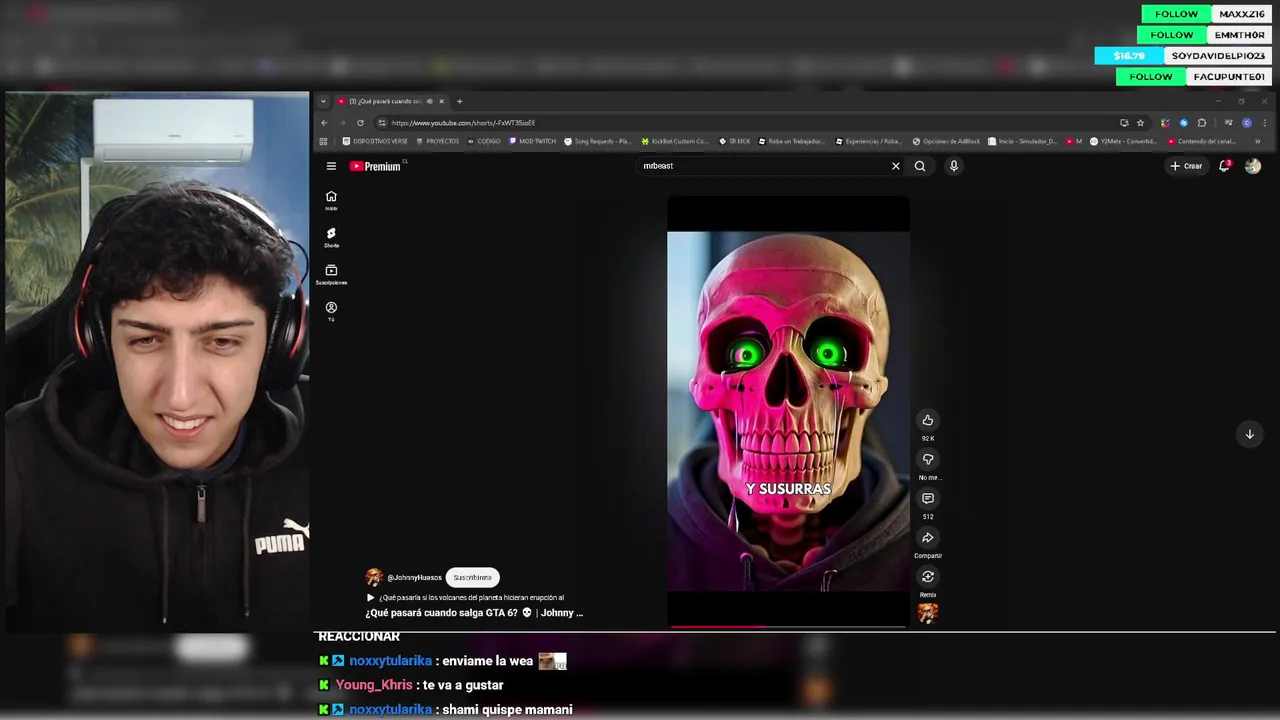This screenshot has width=1280, height=720.
Task: Open a new browser tab
Action: tap(460, 101)
